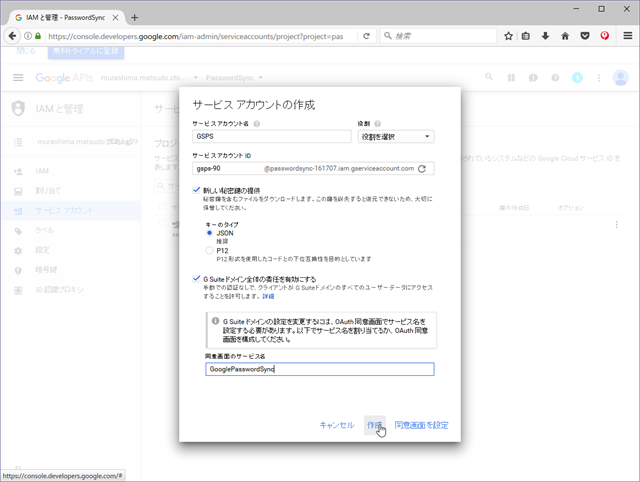Open the downloads arrow icon
The height and width of the screenshot is (482, 640).
pyautogui.click(x=545, y=36)
